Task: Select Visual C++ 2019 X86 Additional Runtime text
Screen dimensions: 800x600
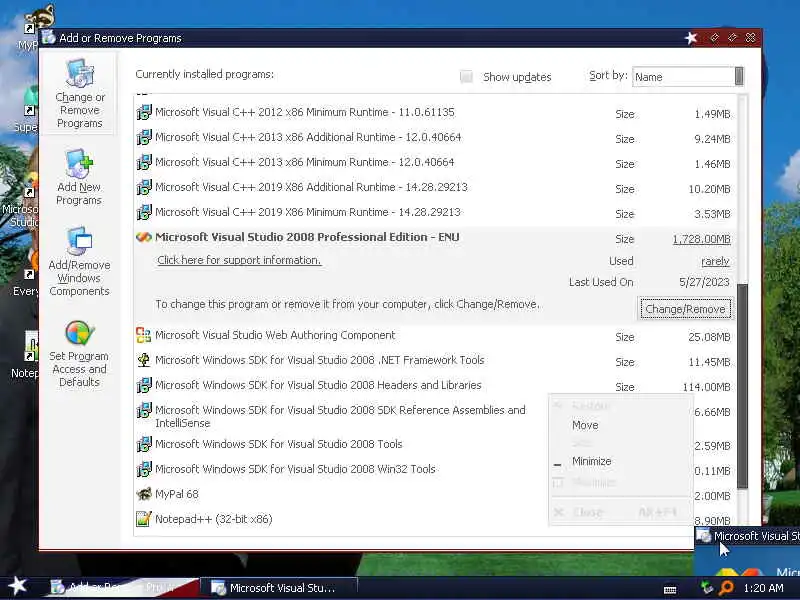Action: (x=311, y=187)
